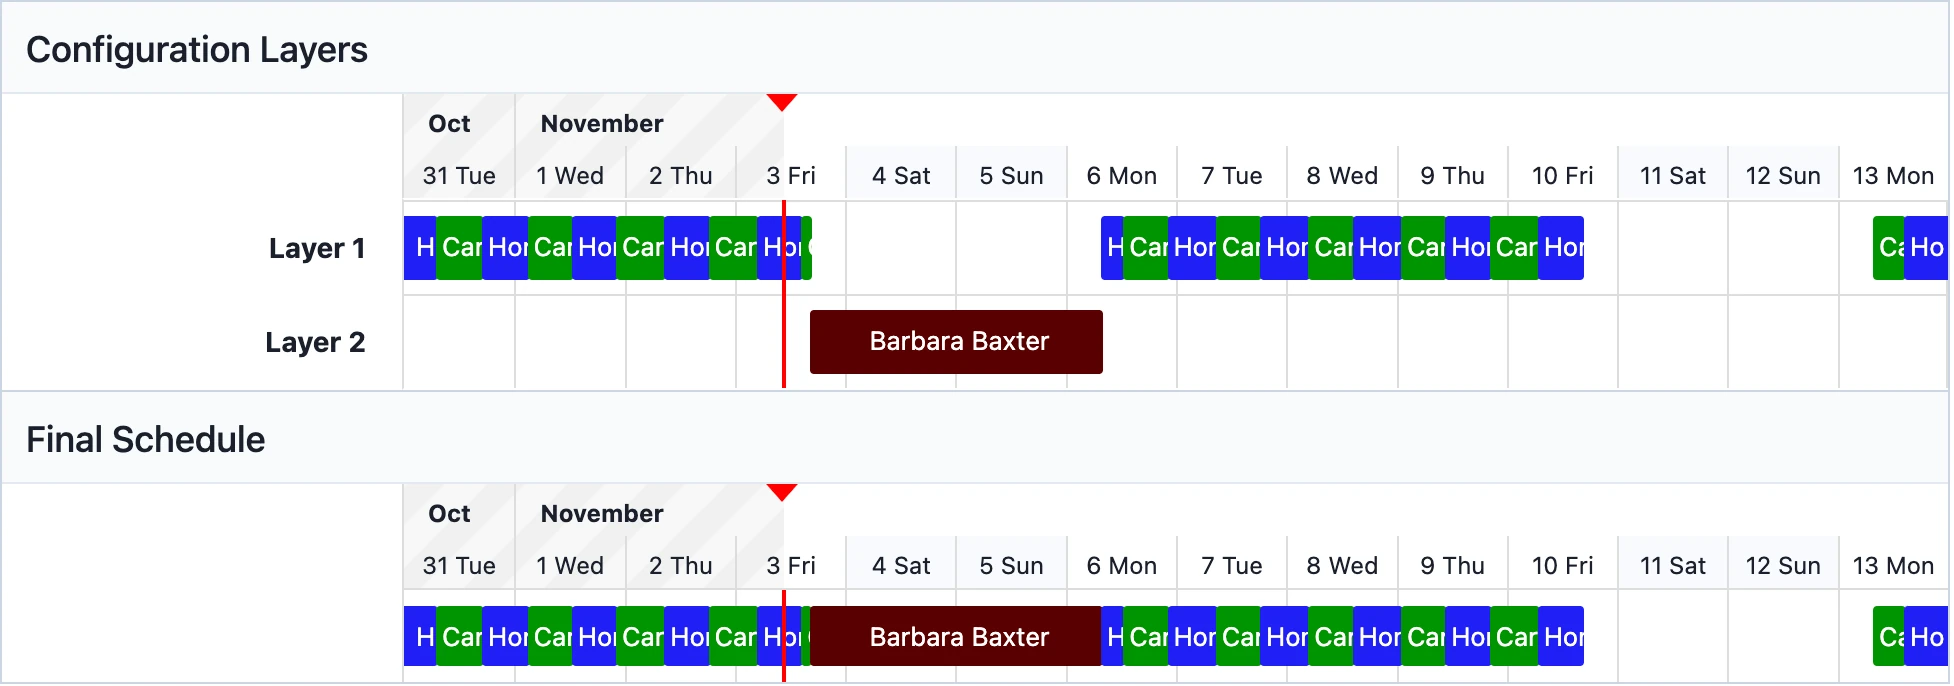Screen dimensions: 1954x686
Task: Click the 6 Mon header in Configuration Layers
Action: coord(1122,176)
